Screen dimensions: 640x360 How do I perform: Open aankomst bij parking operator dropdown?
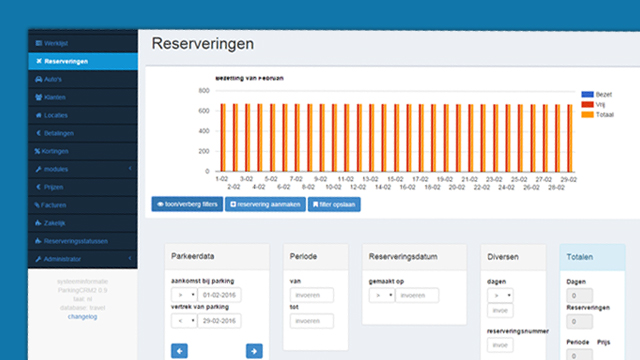[184, 295]
